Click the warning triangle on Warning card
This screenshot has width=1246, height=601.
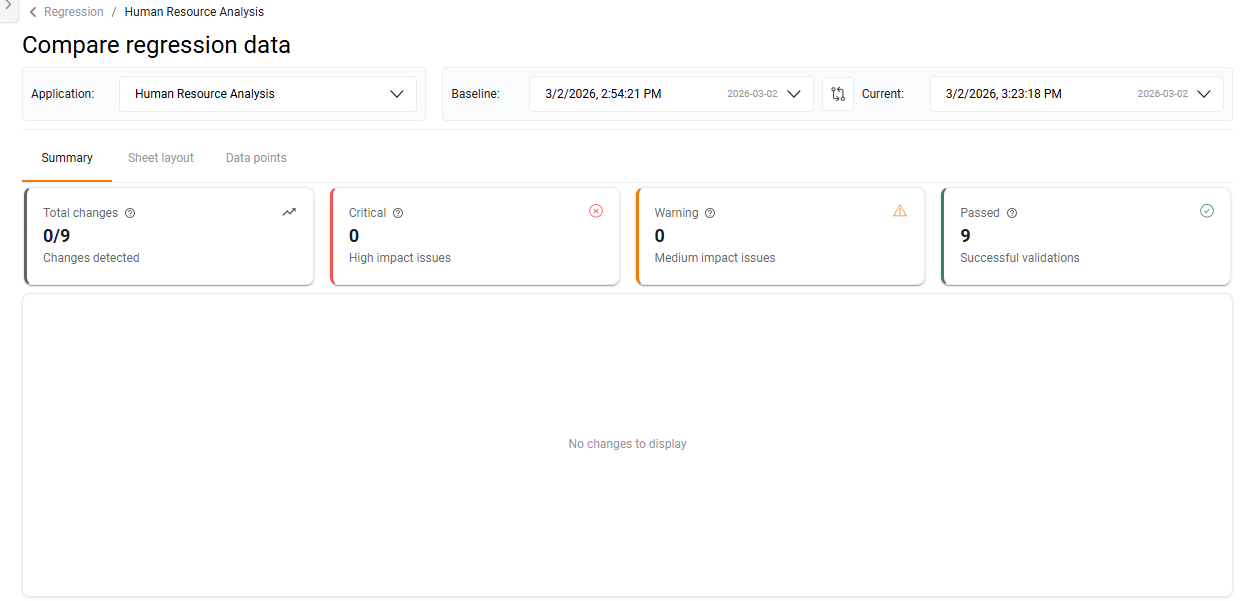coord(900,211)
